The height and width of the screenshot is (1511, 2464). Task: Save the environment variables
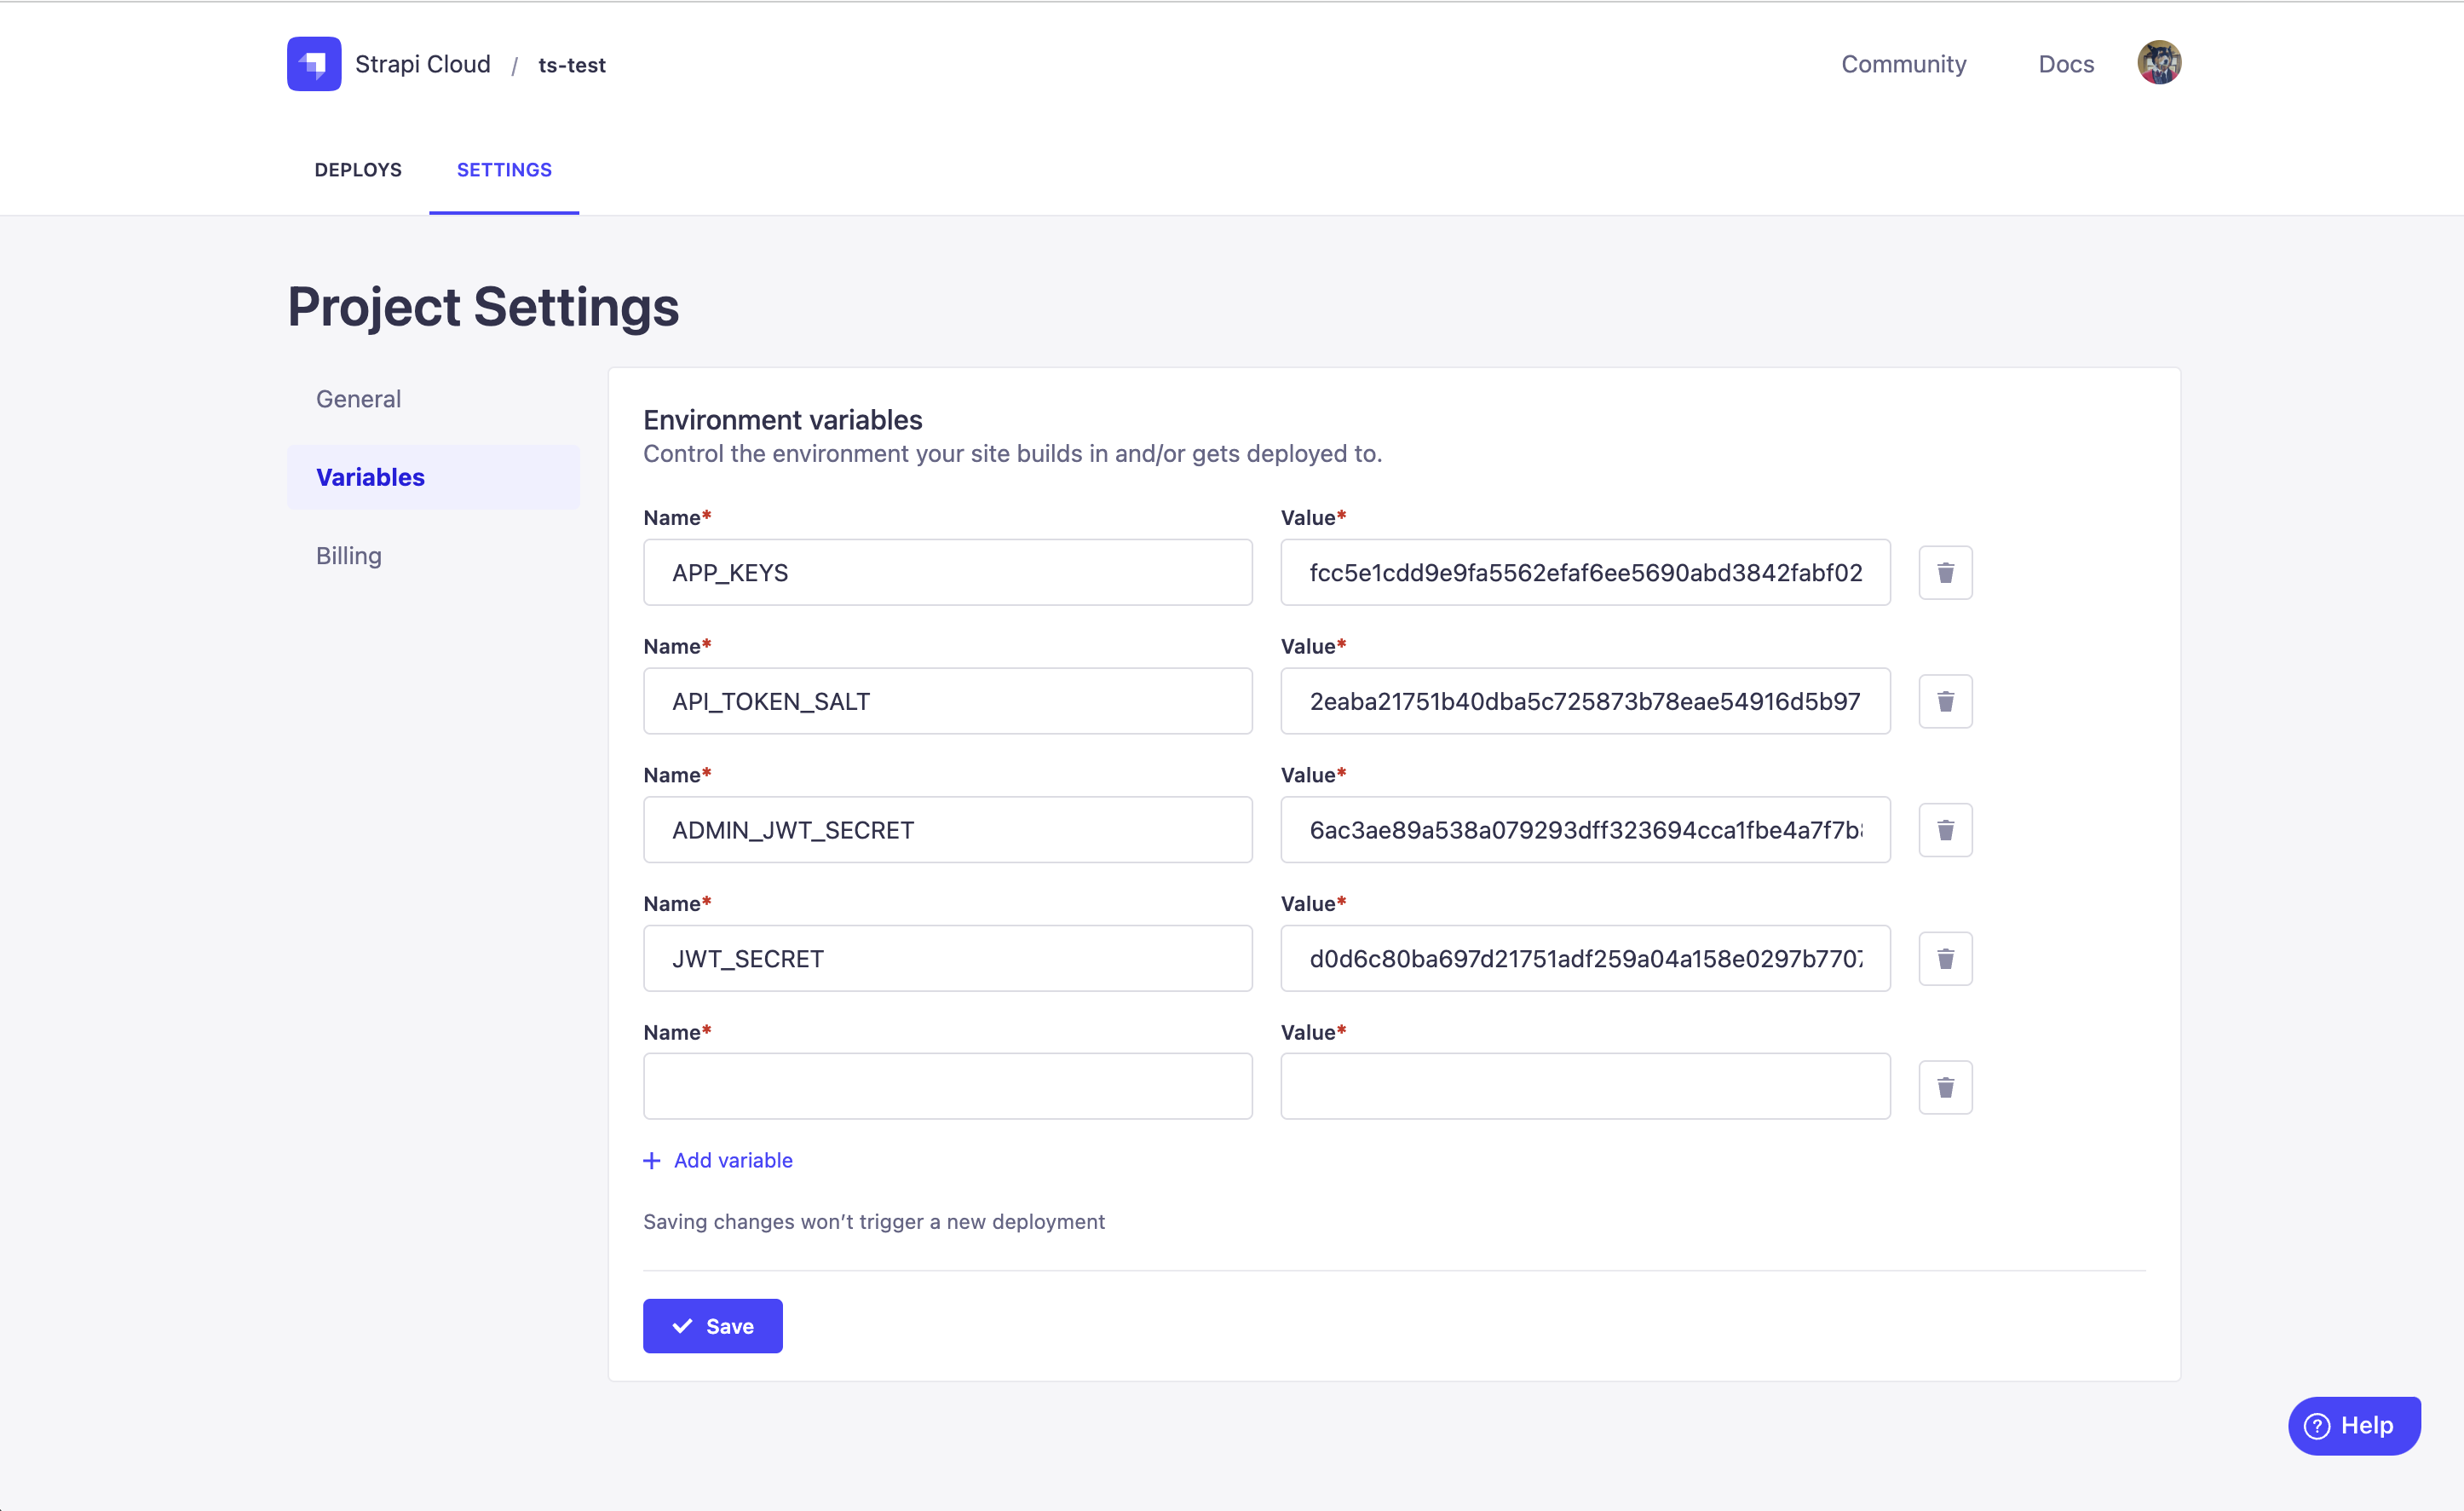tap(712, 1326)
